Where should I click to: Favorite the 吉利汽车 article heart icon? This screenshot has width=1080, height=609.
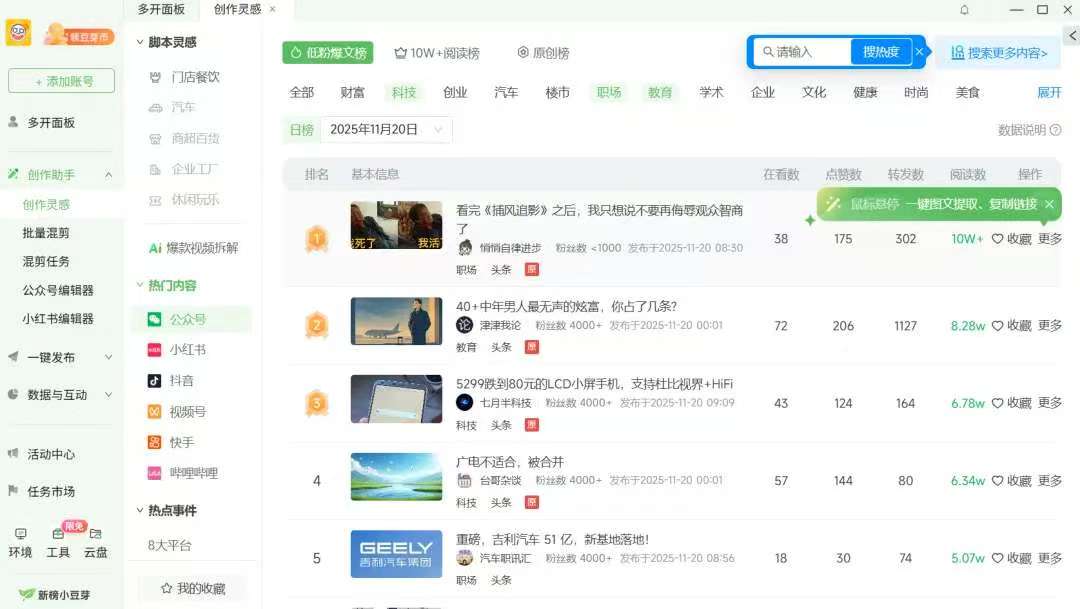point(997,558)
